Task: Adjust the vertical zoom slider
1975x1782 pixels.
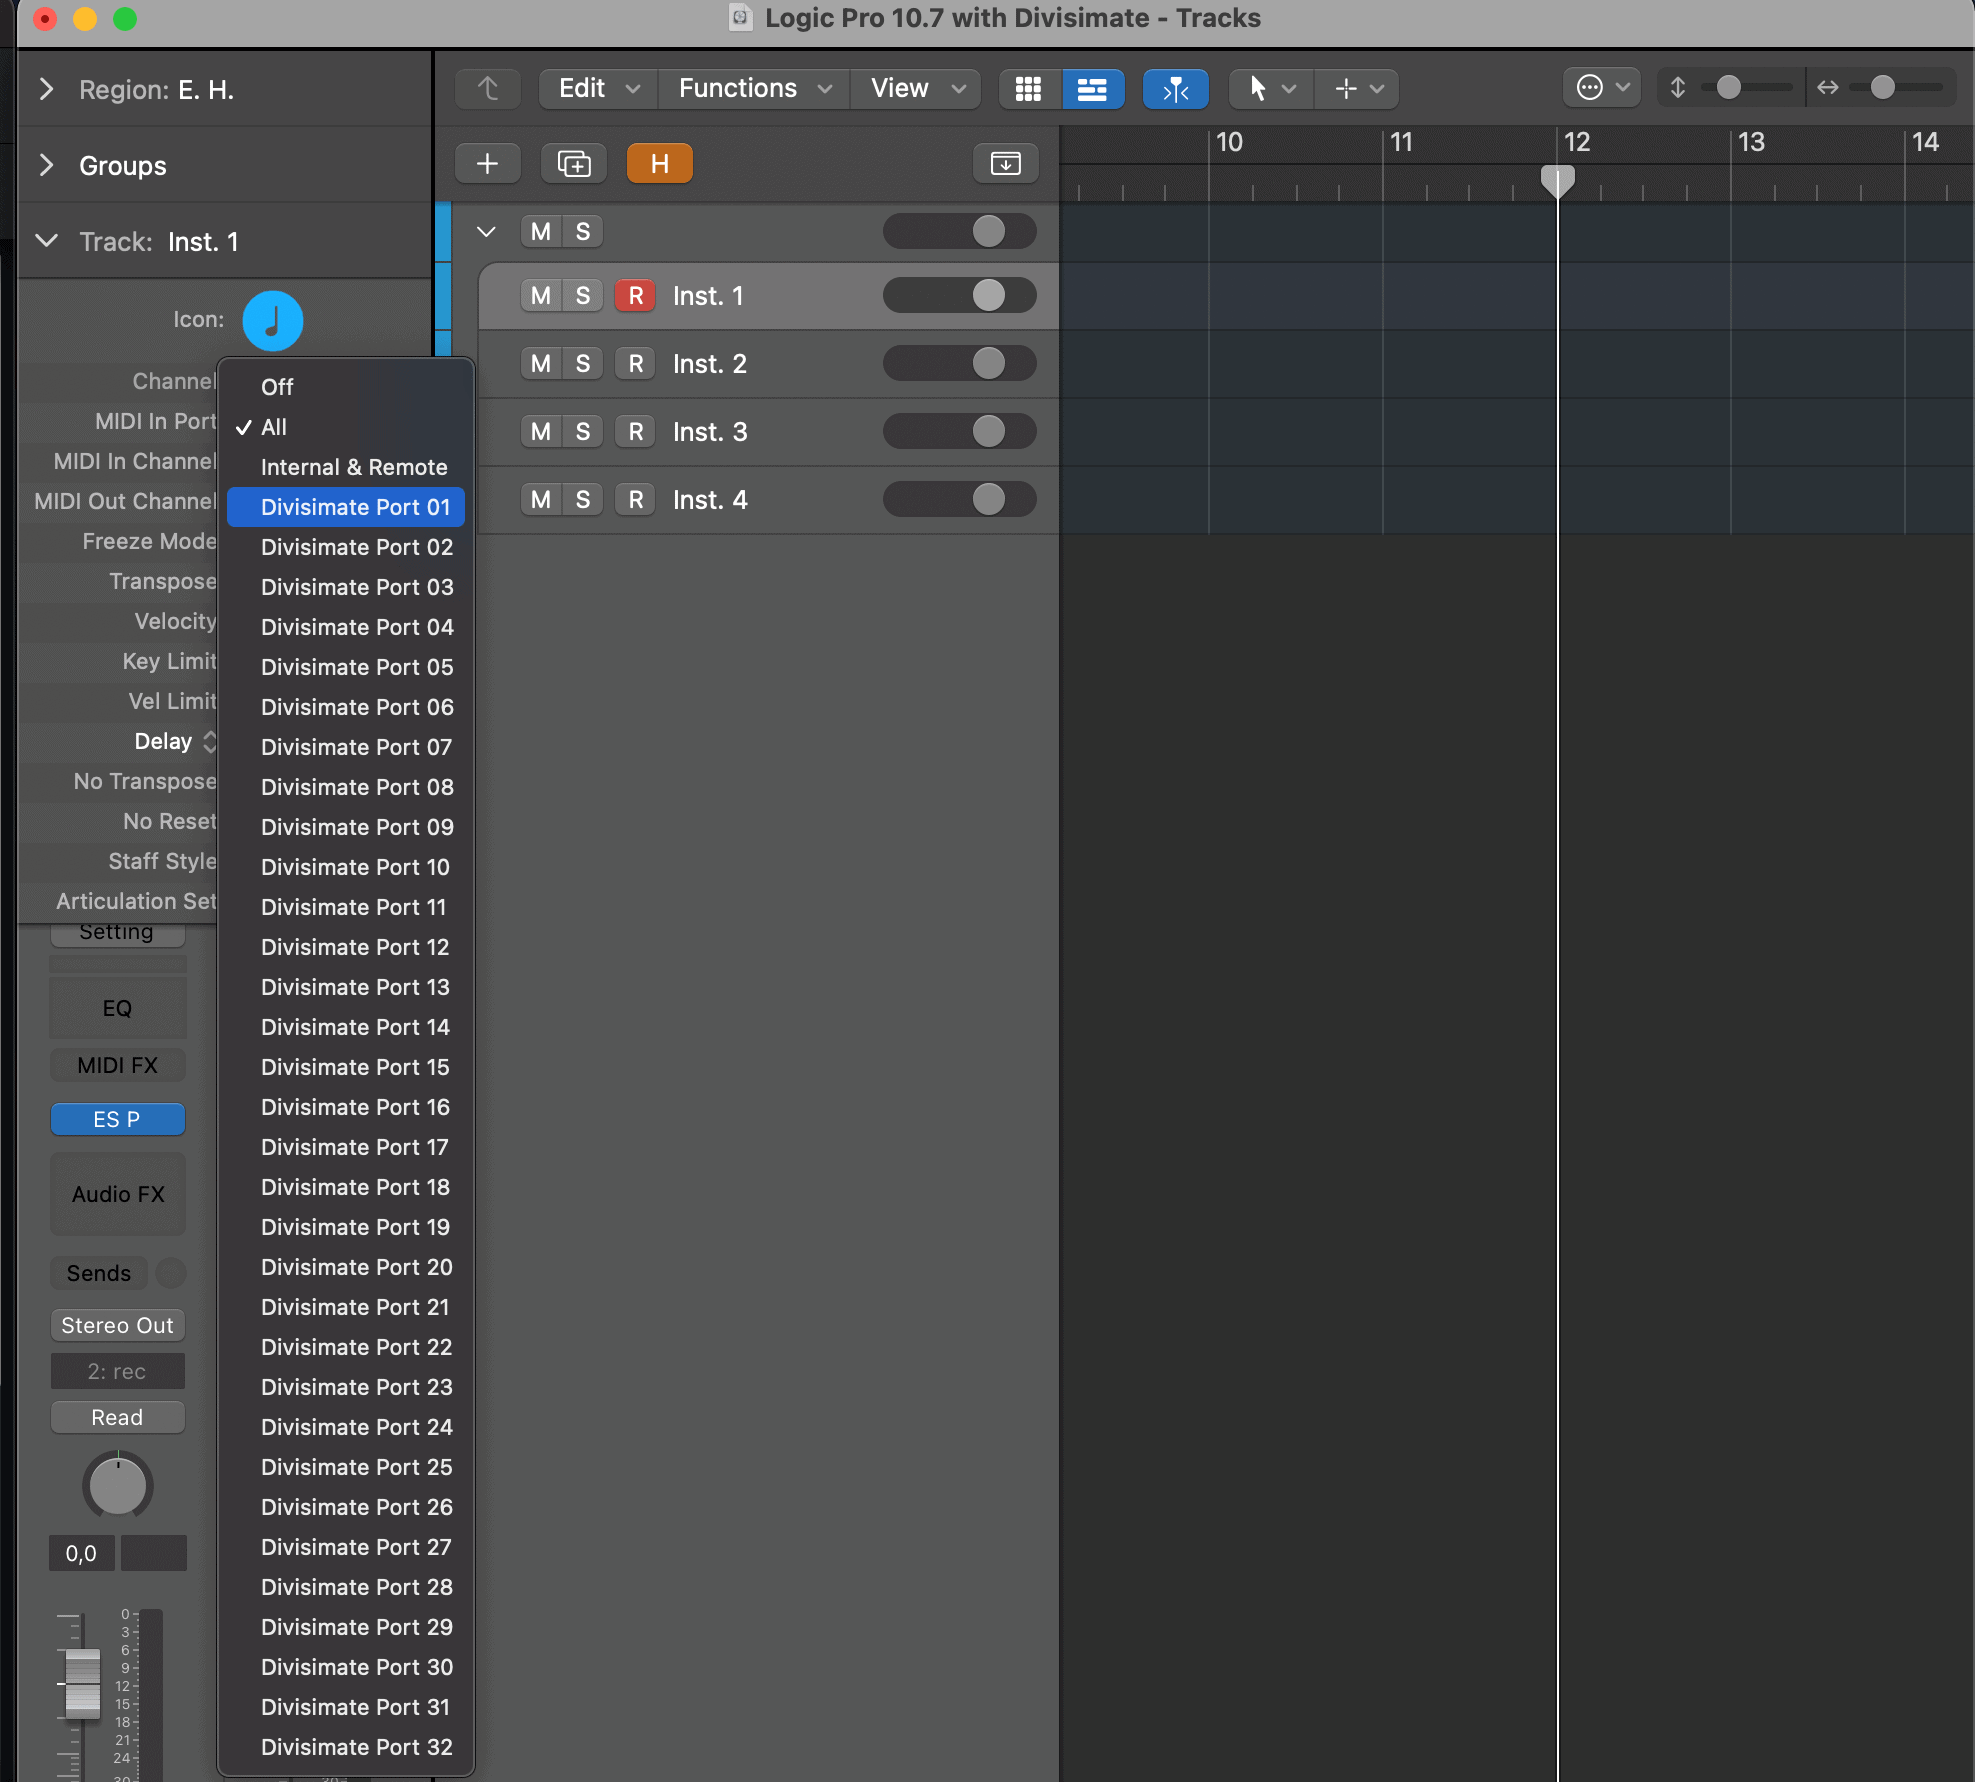Action: pos(1746,88)
